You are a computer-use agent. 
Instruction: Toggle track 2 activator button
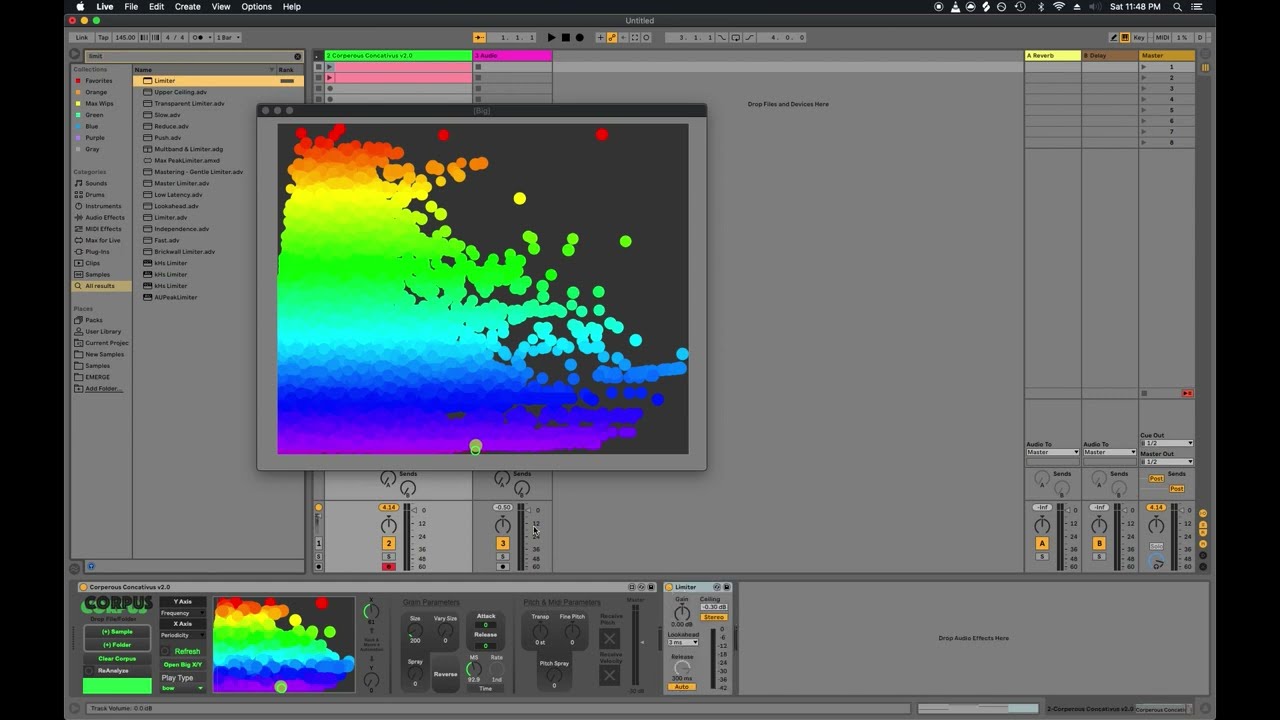coord(389,544)
